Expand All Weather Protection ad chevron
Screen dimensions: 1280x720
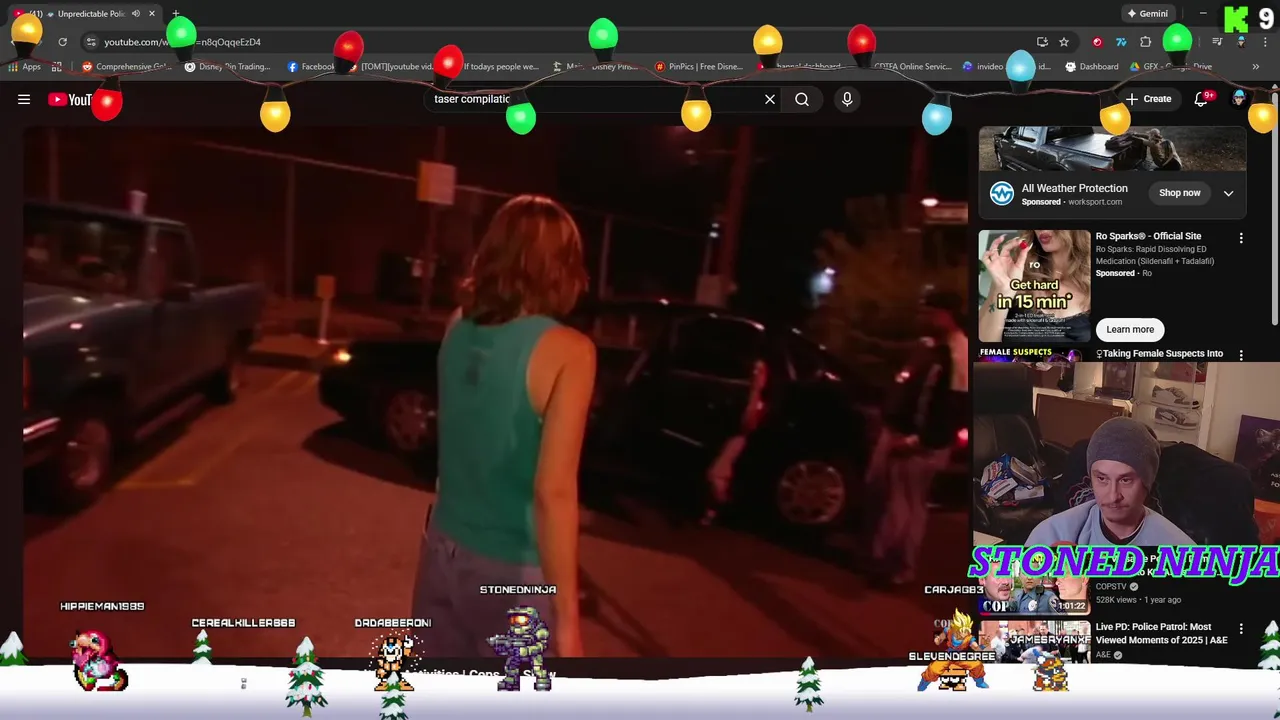click(1228, 193)
